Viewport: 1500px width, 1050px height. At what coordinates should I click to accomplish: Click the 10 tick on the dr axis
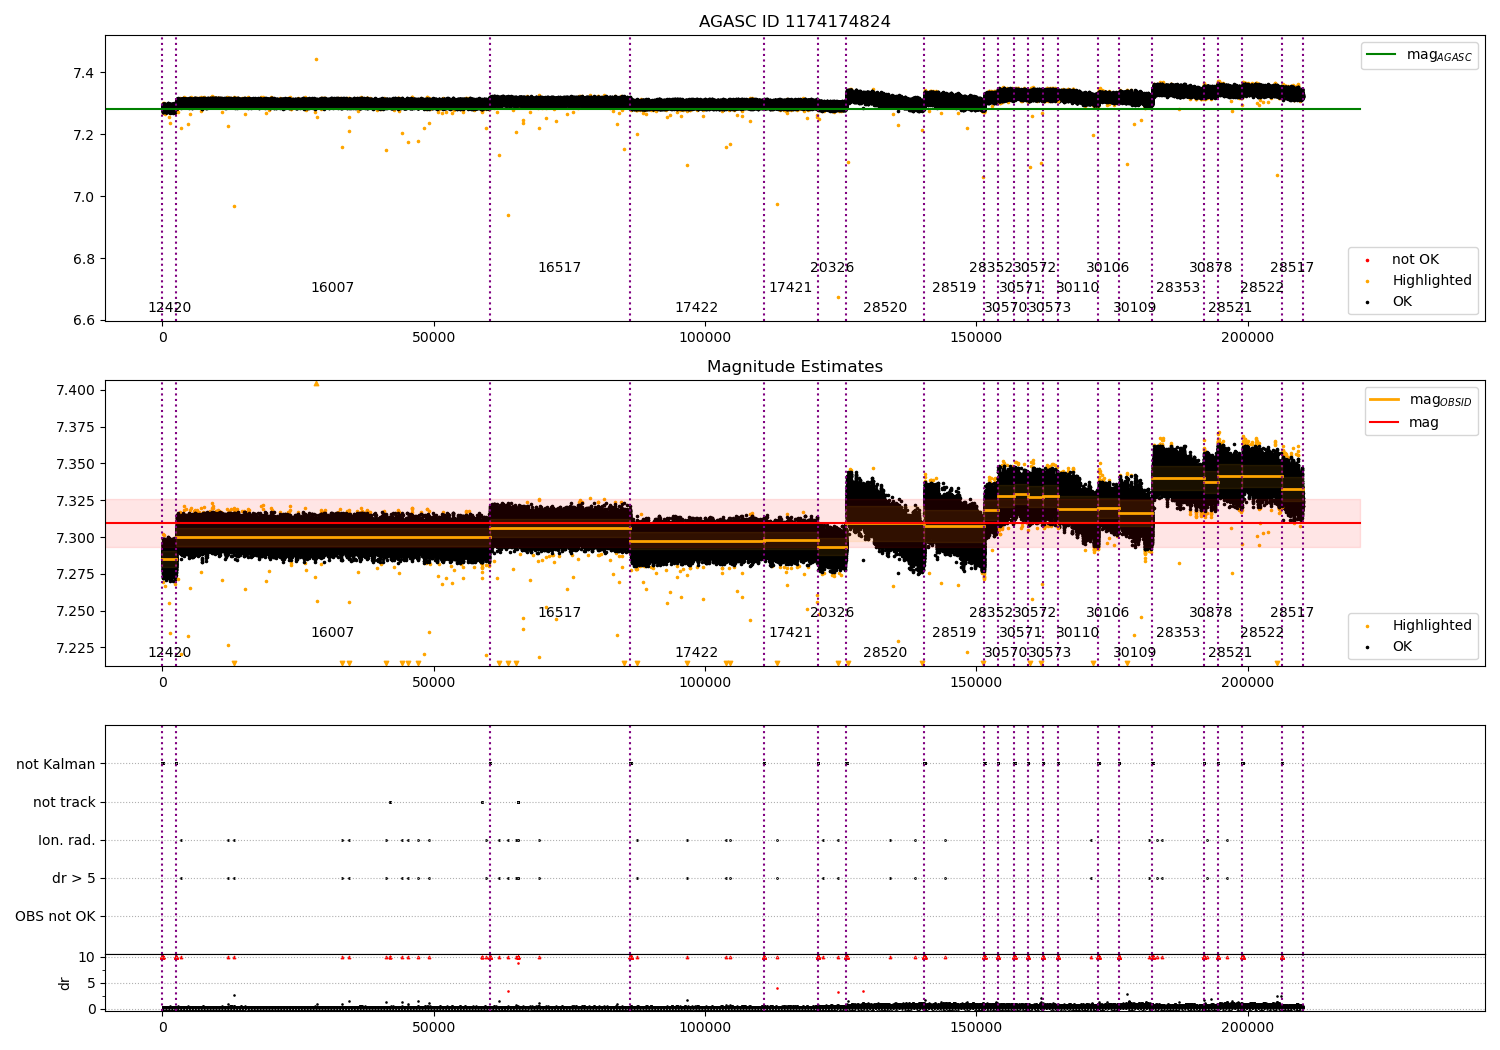(88, 957)
